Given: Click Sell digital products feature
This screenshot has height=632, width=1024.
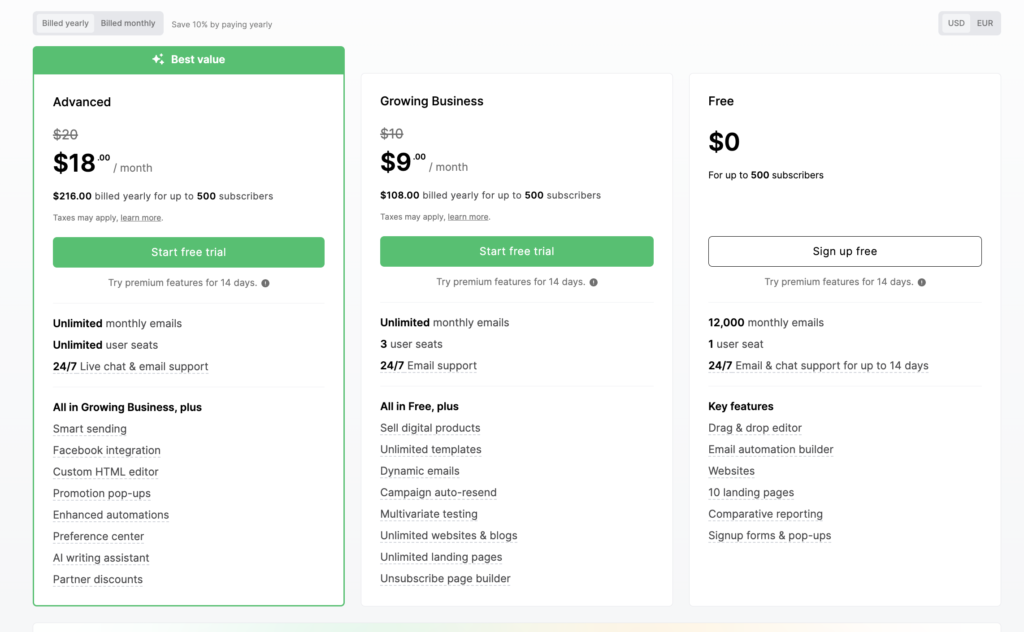Looking at the screenshot, I should (x=430, y=428).
